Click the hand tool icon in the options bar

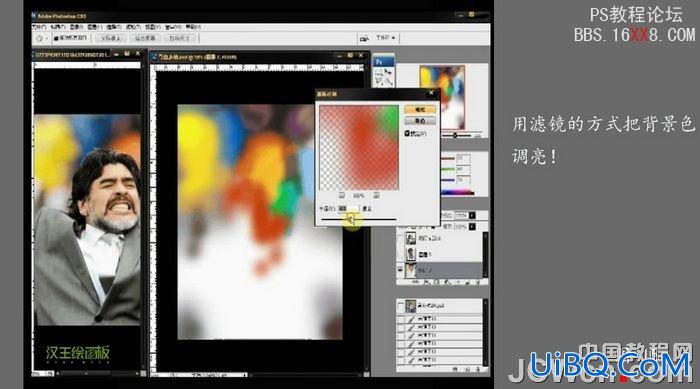click(x=39, y=38)
